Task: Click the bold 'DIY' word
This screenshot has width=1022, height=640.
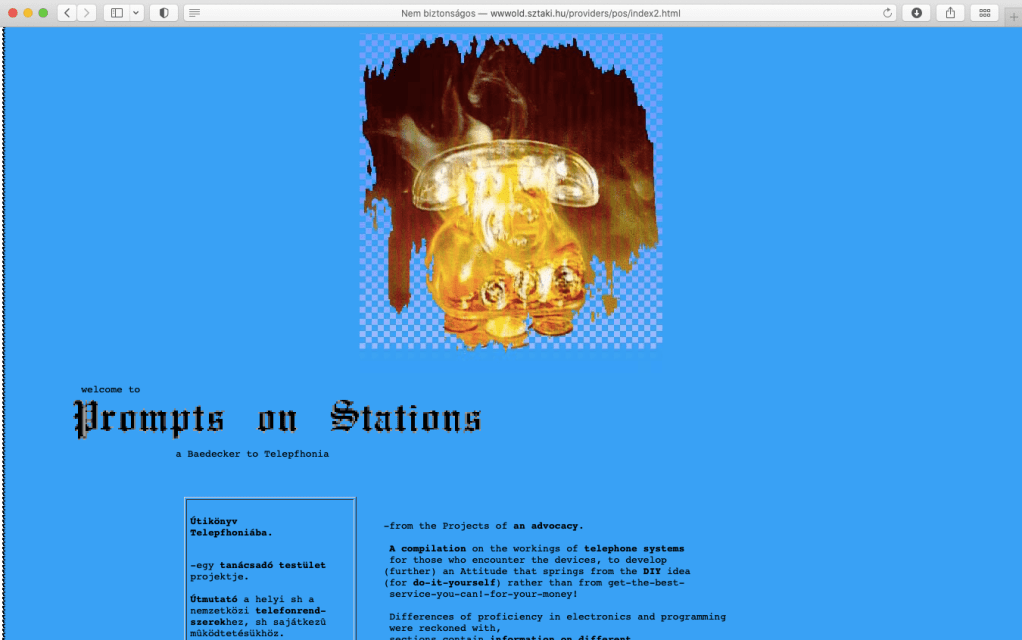Action: [x=652, y=572]
